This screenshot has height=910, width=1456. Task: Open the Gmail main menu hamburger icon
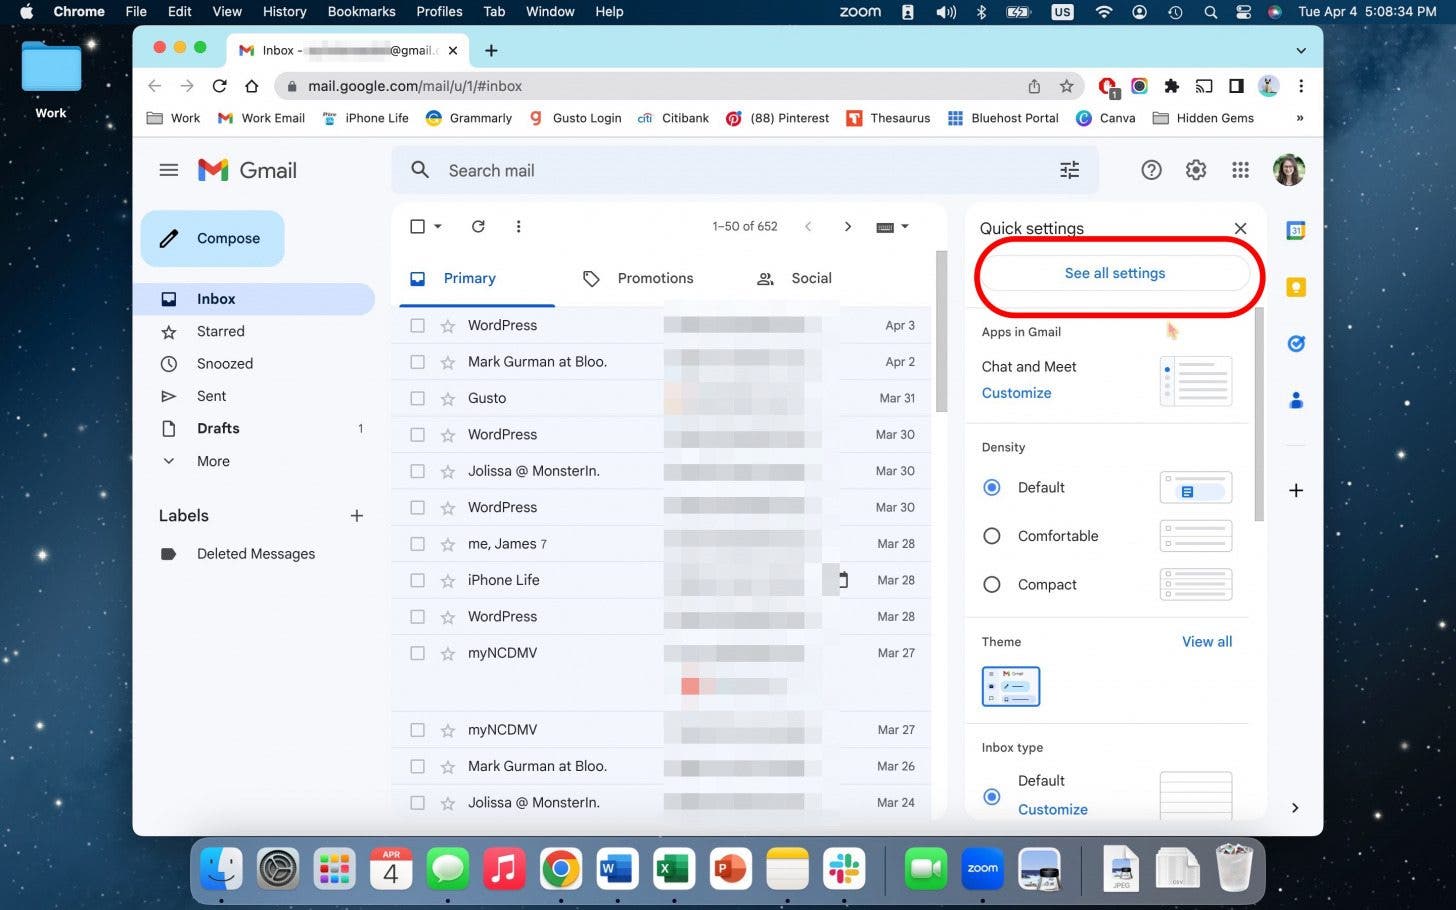click(169, 170)
